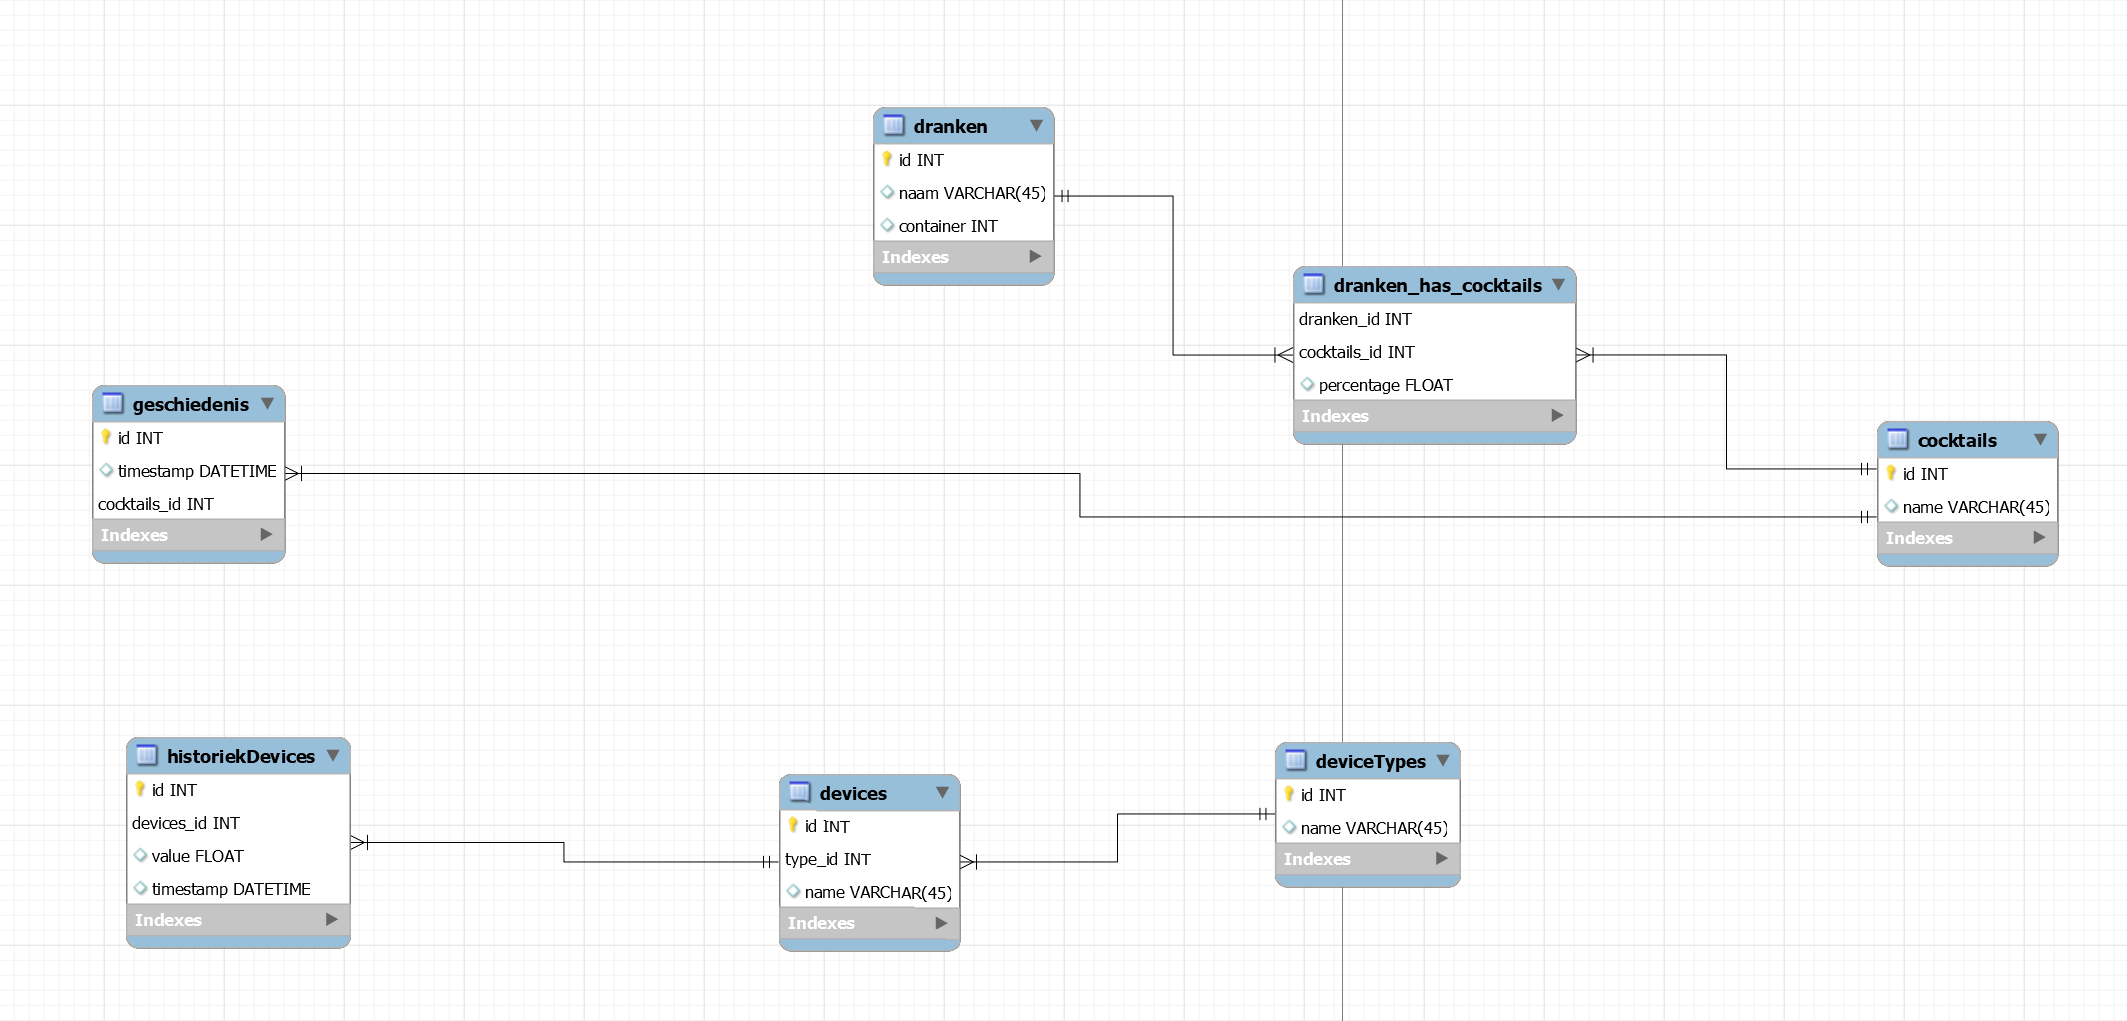Click the diamond icon beside historiekDevices timestamp DATETIME
2127x1021 pixels.
point(140,888)
